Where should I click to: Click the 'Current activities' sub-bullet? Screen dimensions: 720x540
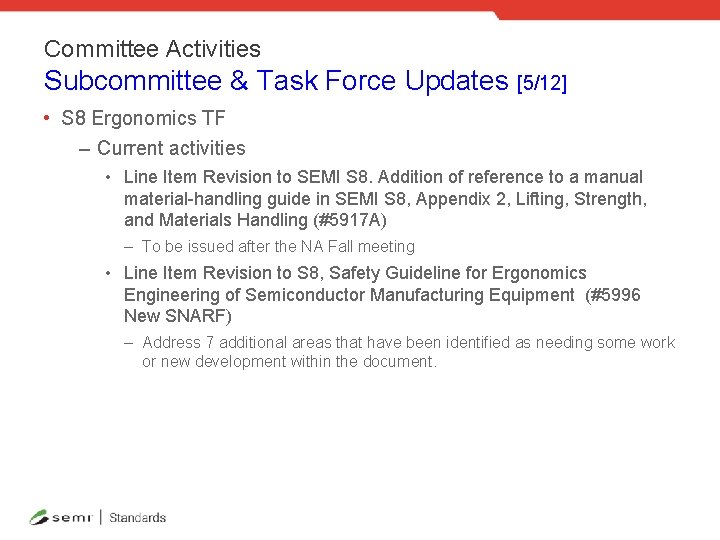(x=171, y=148)
